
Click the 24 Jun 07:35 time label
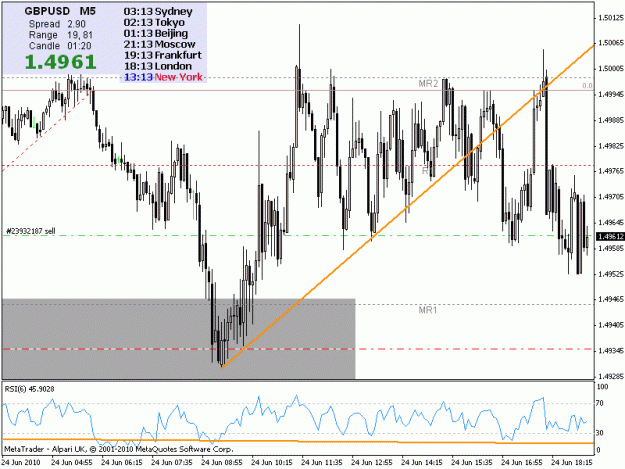pos(172,462)
